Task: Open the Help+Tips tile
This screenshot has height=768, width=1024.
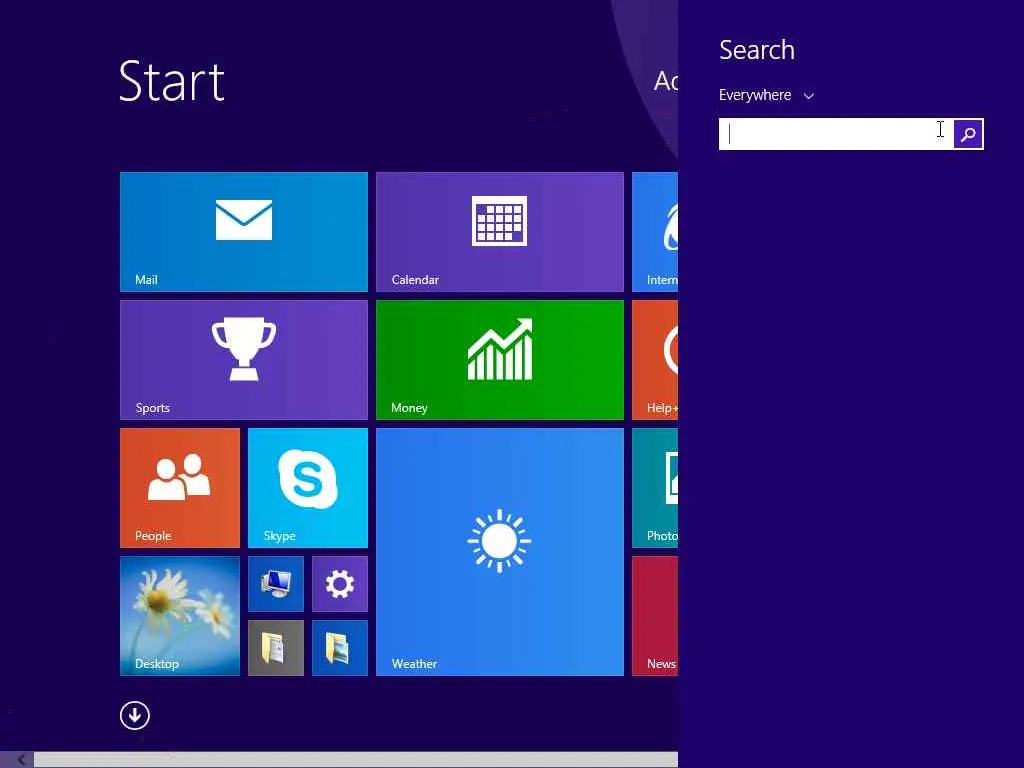Action: click(x=655, y=360)
